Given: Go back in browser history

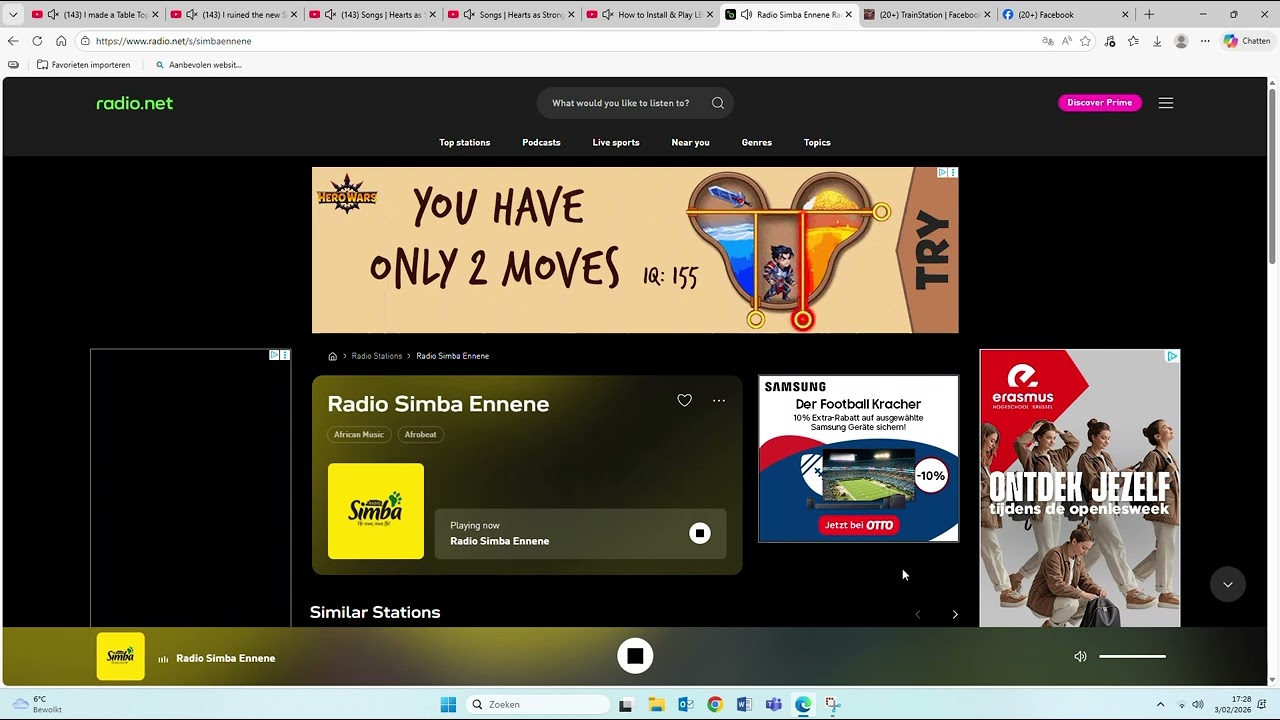Looking at the screenshot, I should pyautogui.click(x=13, y=41).
